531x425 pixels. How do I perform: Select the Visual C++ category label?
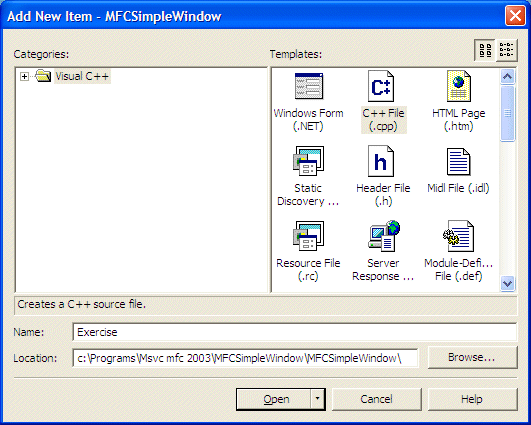(x=82, y=76)
